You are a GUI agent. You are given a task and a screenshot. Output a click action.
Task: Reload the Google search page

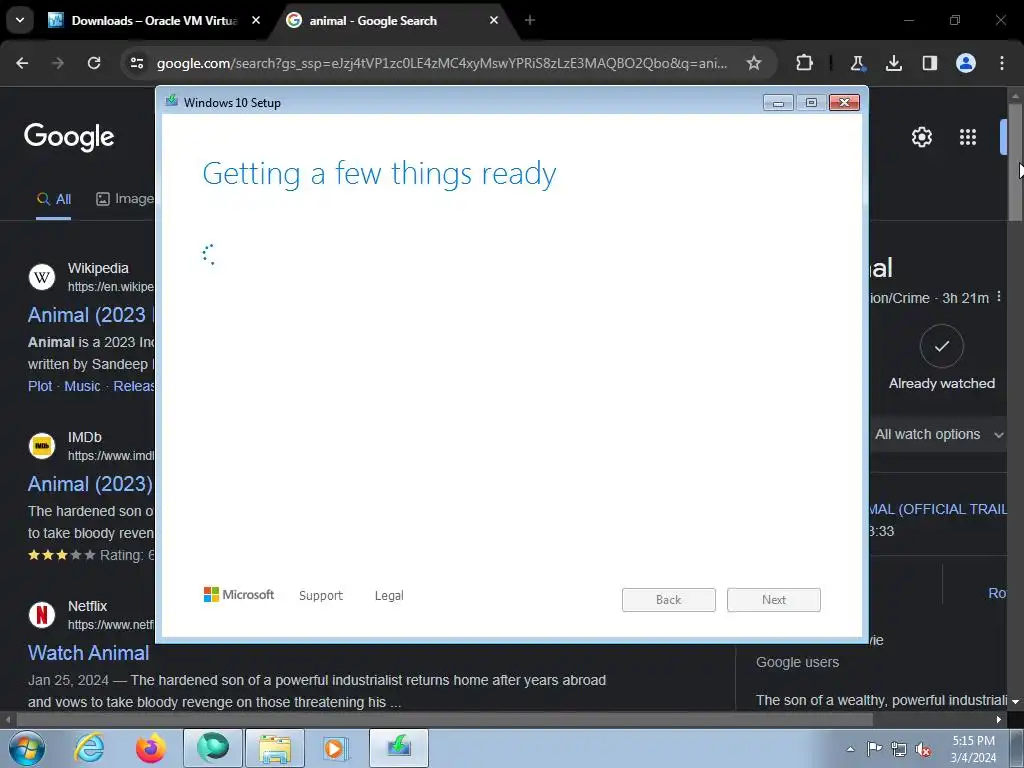(94, 63)
